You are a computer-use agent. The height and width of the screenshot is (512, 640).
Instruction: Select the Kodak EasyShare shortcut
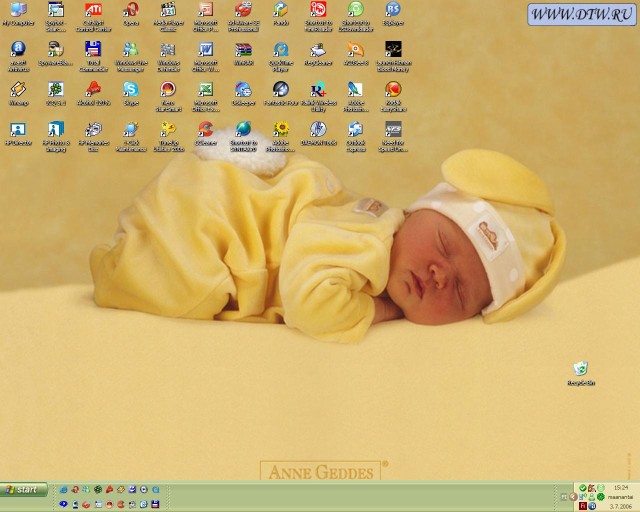click(393, 96)
